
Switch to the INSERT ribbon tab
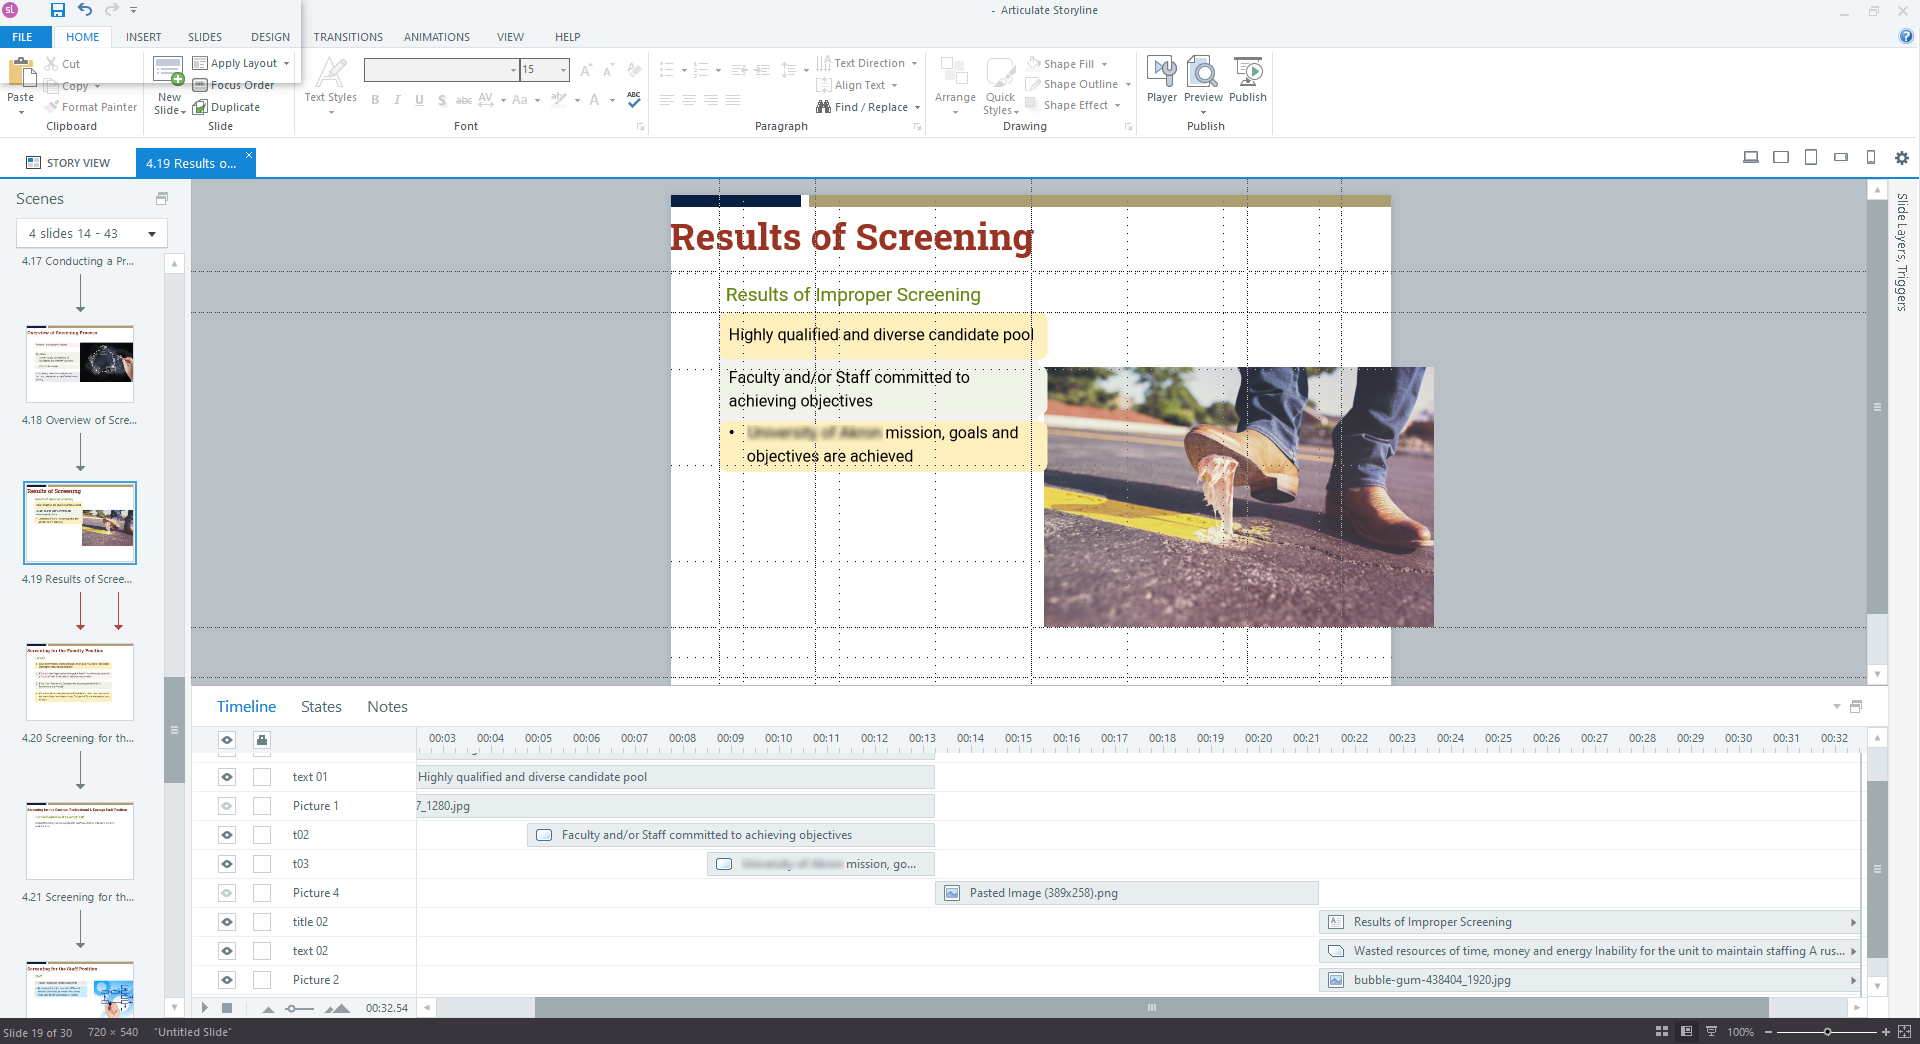tap(143, 37)
